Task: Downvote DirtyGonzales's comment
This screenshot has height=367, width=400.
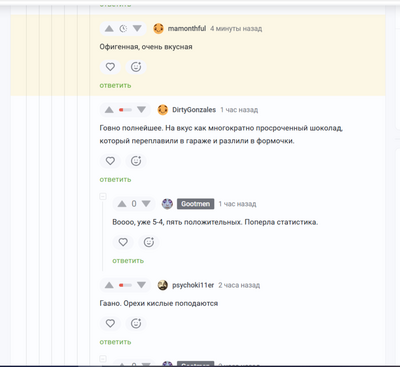Action: coord(141,110)
